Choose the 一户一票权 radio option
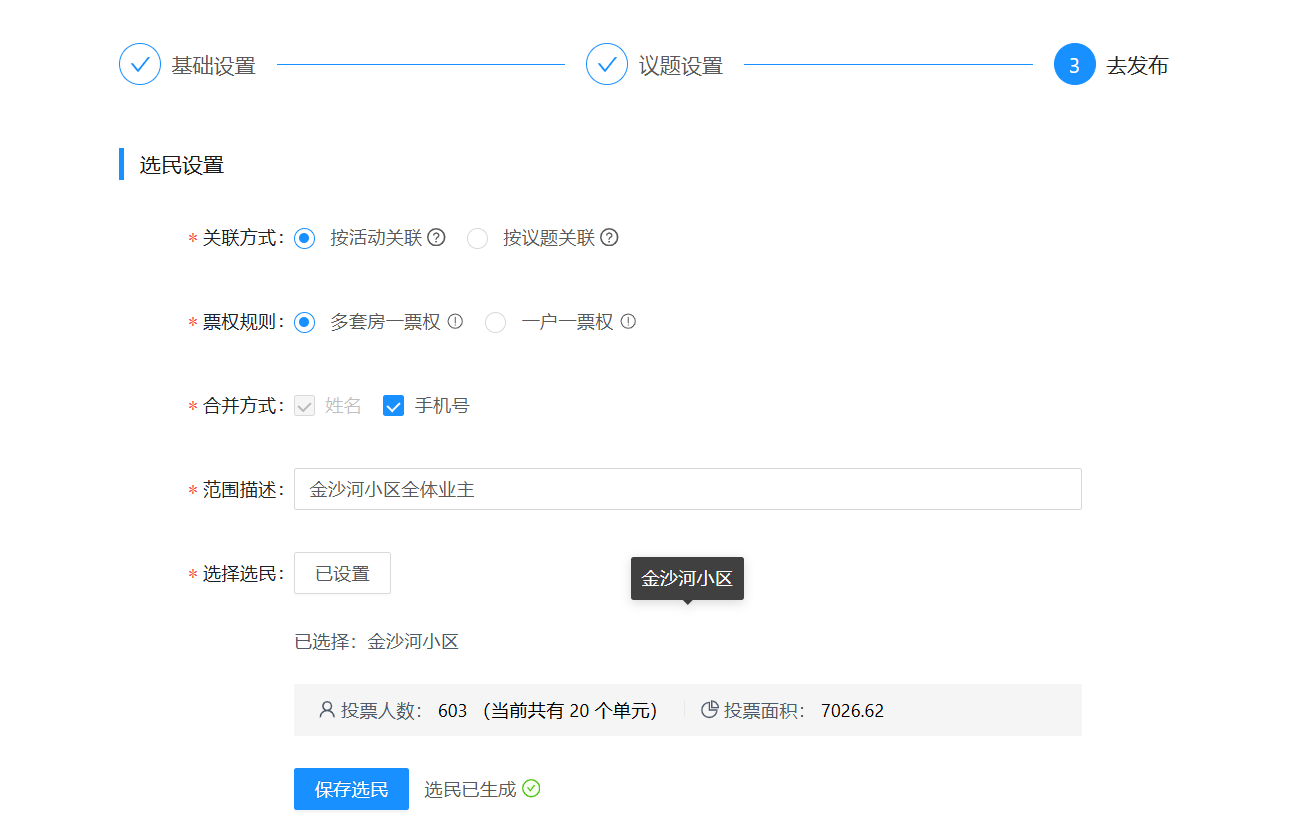The height and width of the screenshot is (830, 1302). point(495,322)
